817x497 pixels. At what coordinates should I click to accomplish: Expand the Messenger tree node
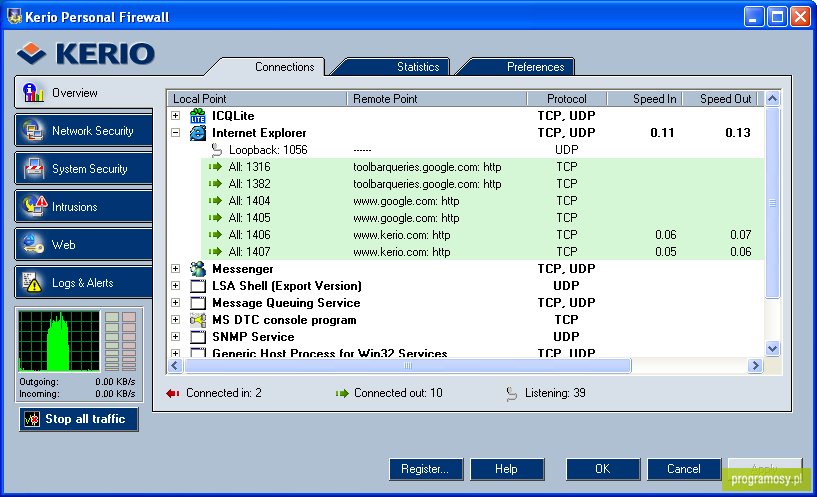pos(176,269)
